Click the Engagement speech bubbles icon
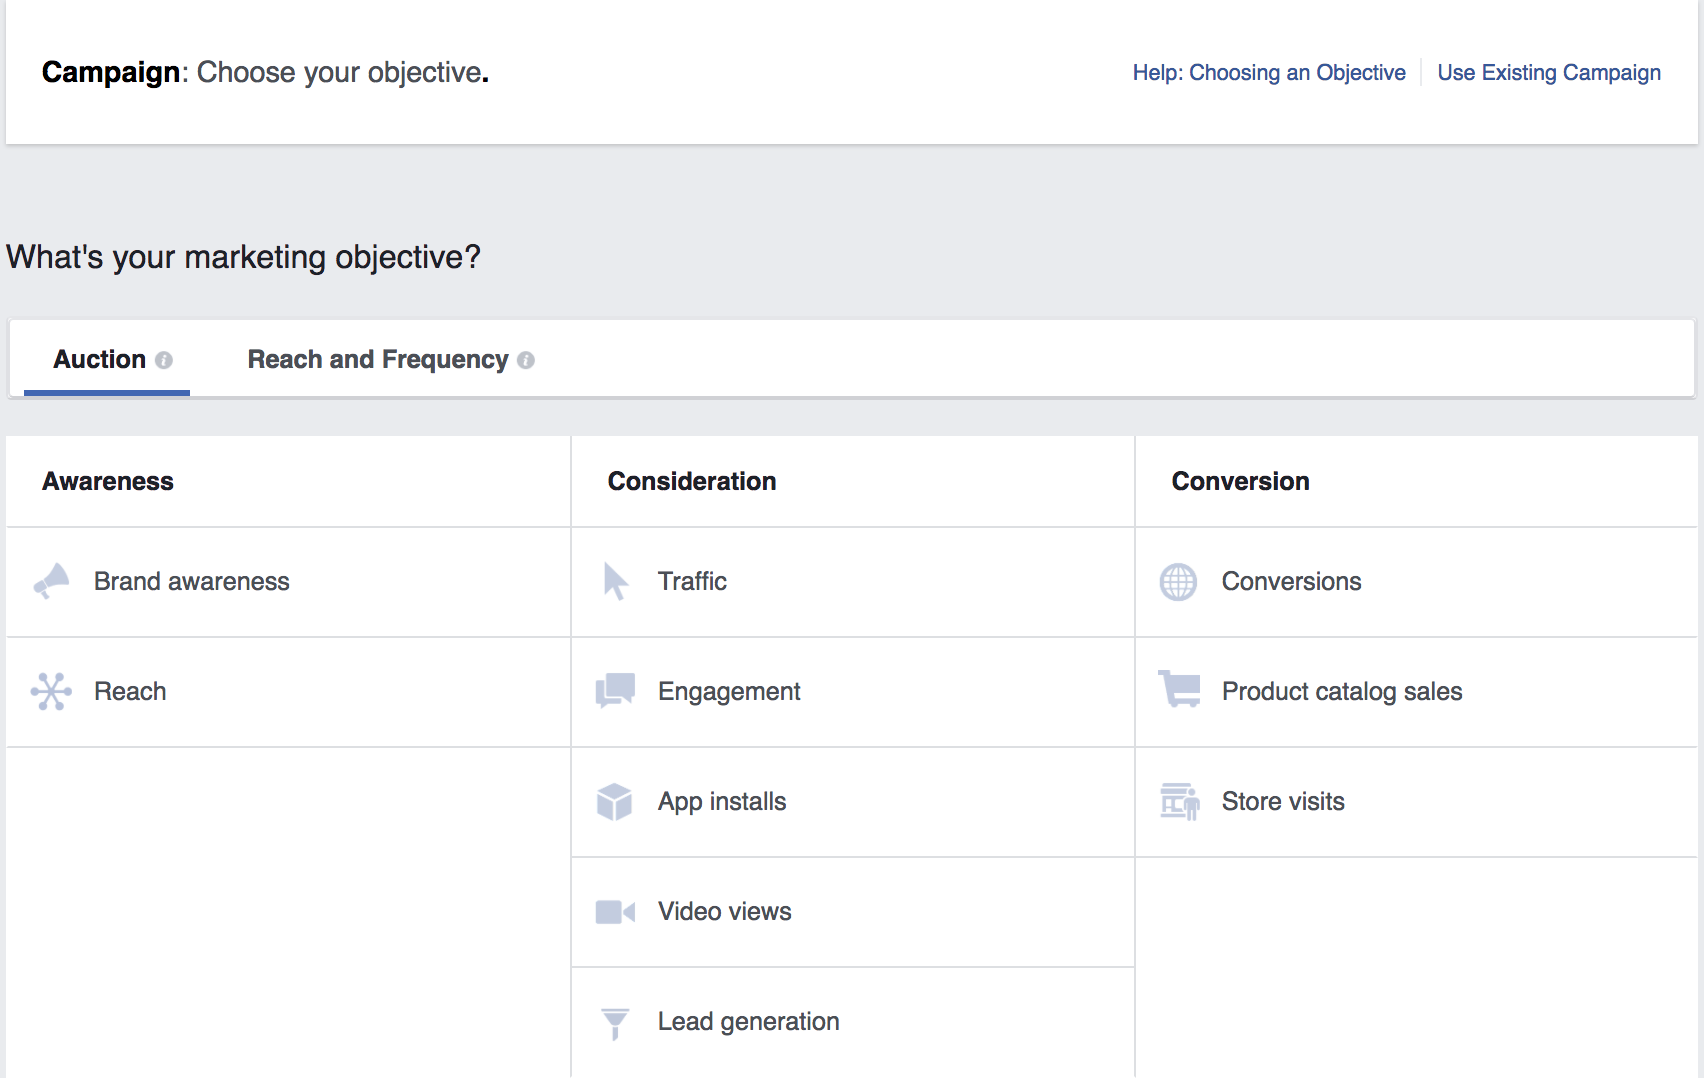This screenshot has height=1078, width=1704. pyautogui.click(x=616, y=691)
